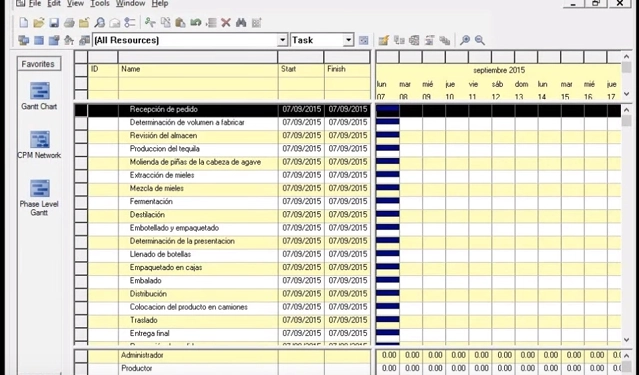This screenshot has width=639, height=375.
Task: Click the open folder toolbar icon
Action: click(x=39, y=23)
